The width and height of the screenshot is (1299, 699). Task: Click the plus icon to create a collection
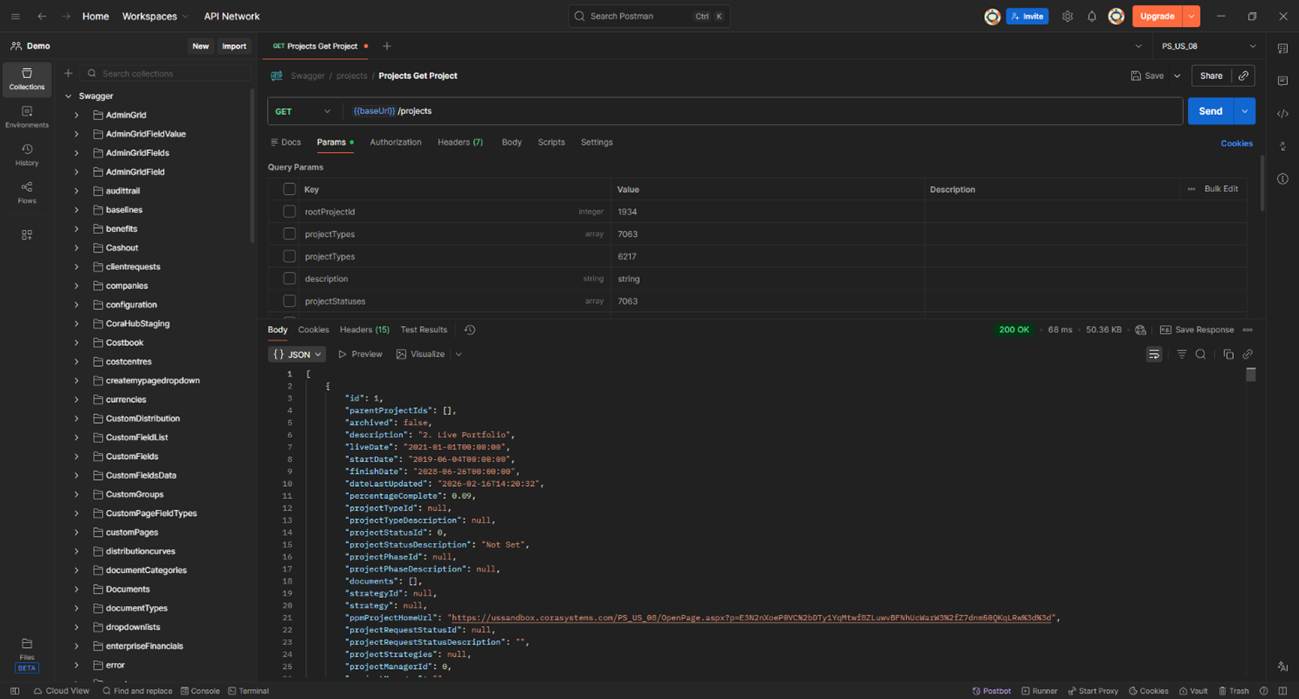click(68, 73)
